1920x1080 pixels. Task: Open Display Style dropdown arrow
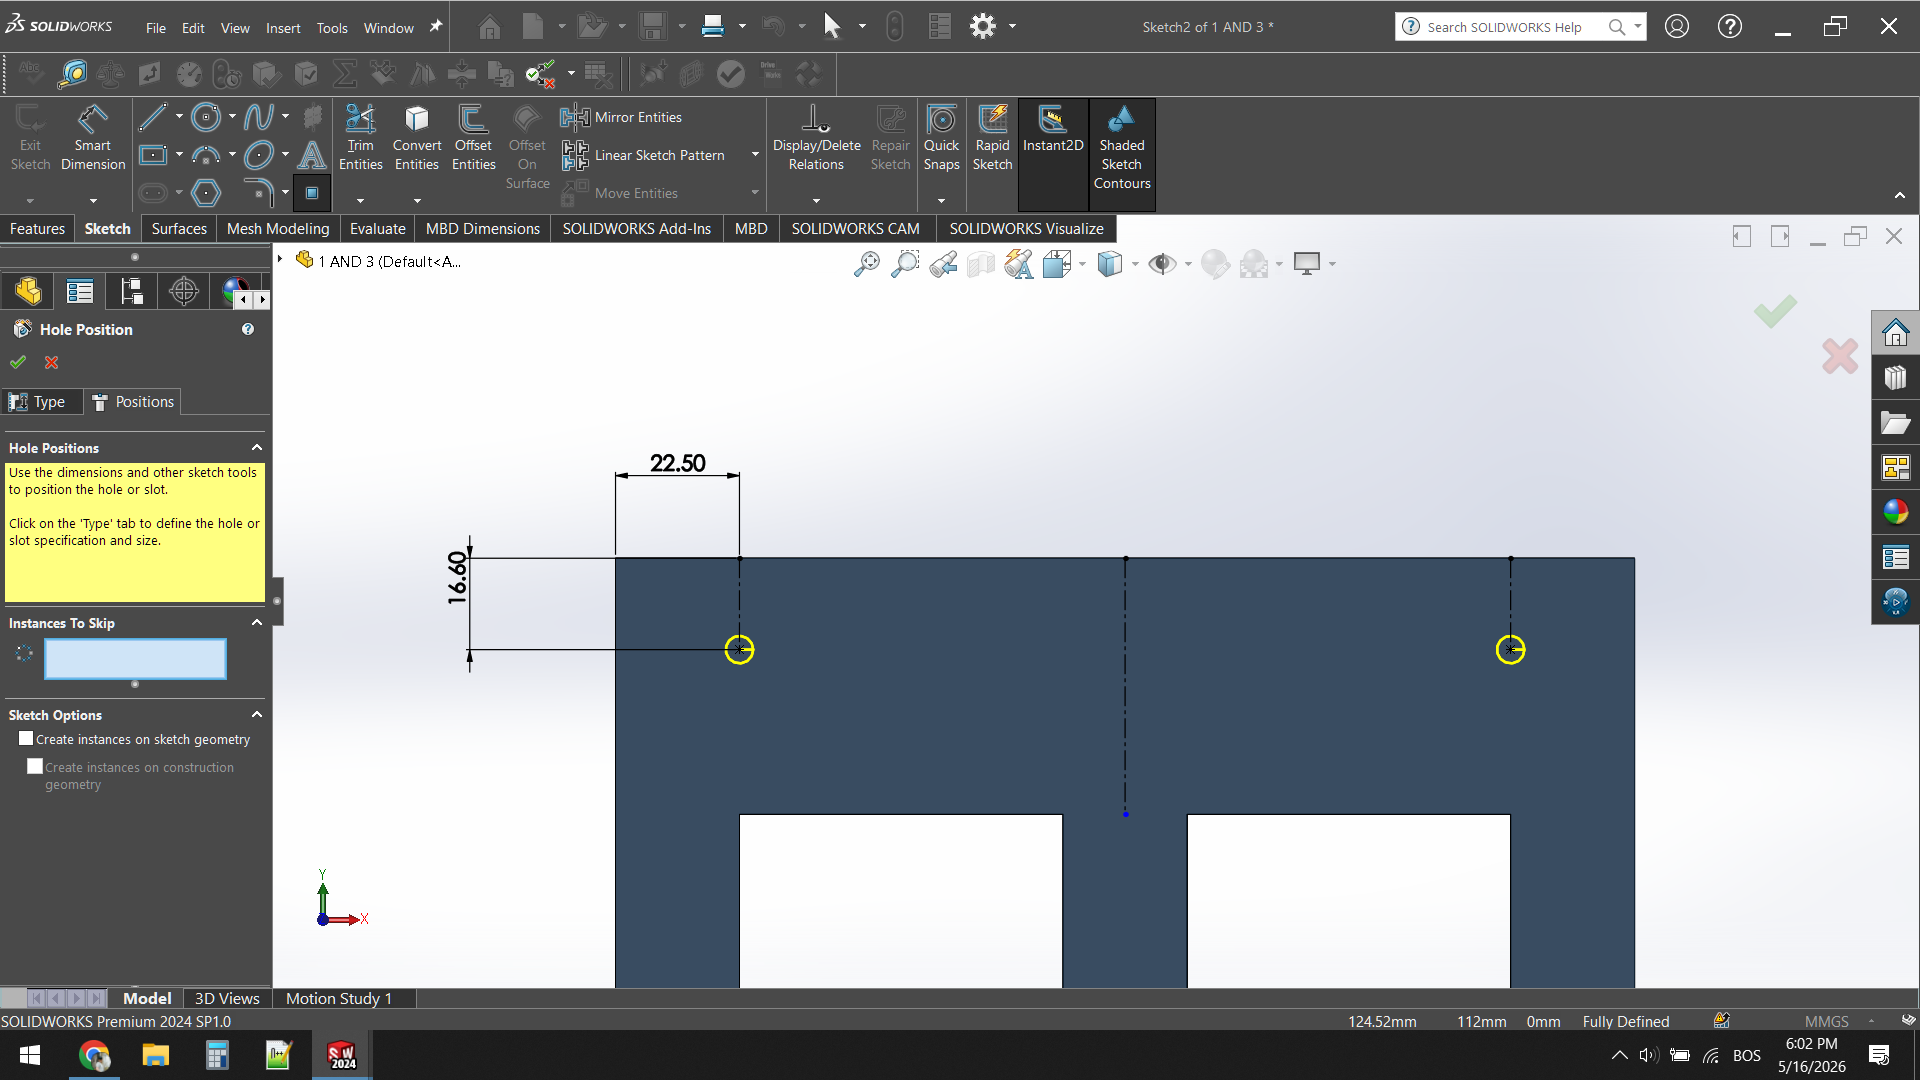coord(1134,264)
